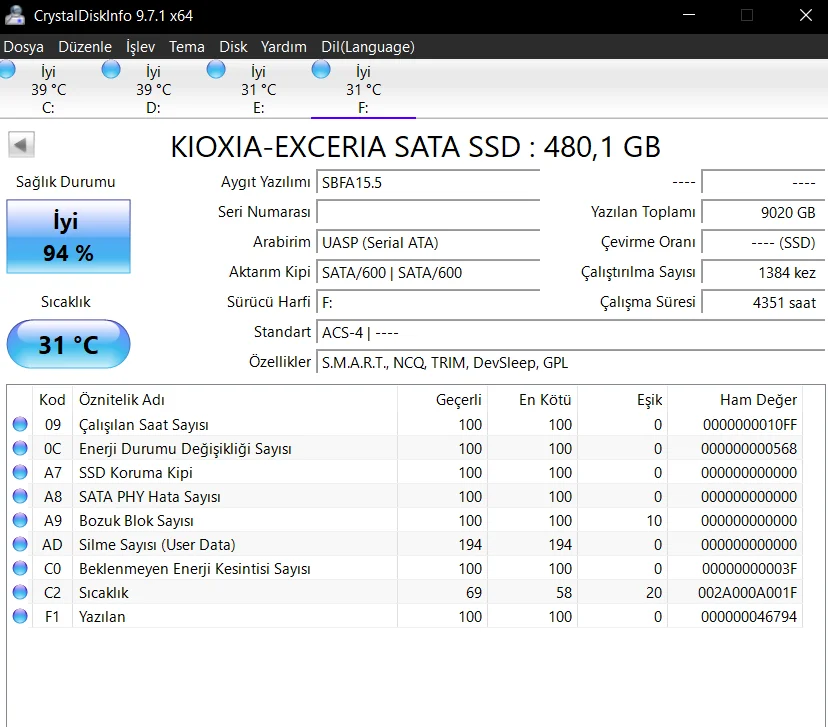Image resolution: width=828 pixels, height=727 pixels.
Task: Click the empty Seri Numarası field
Action: pos(428,213)
